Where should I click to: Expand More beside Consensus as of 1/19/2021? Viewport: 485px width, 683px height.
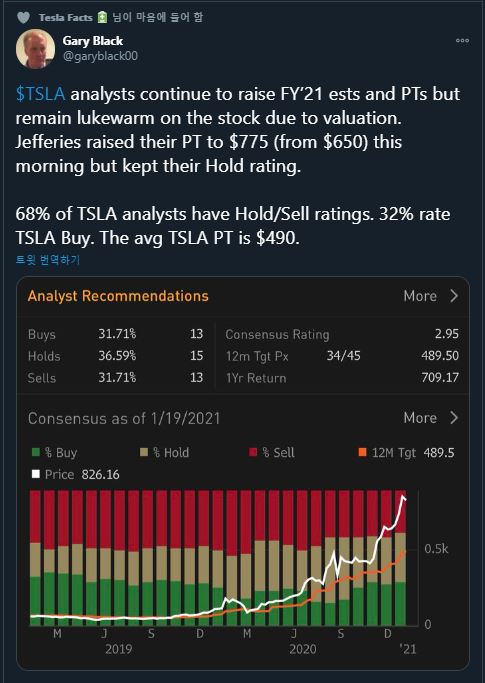pos(420,418)
